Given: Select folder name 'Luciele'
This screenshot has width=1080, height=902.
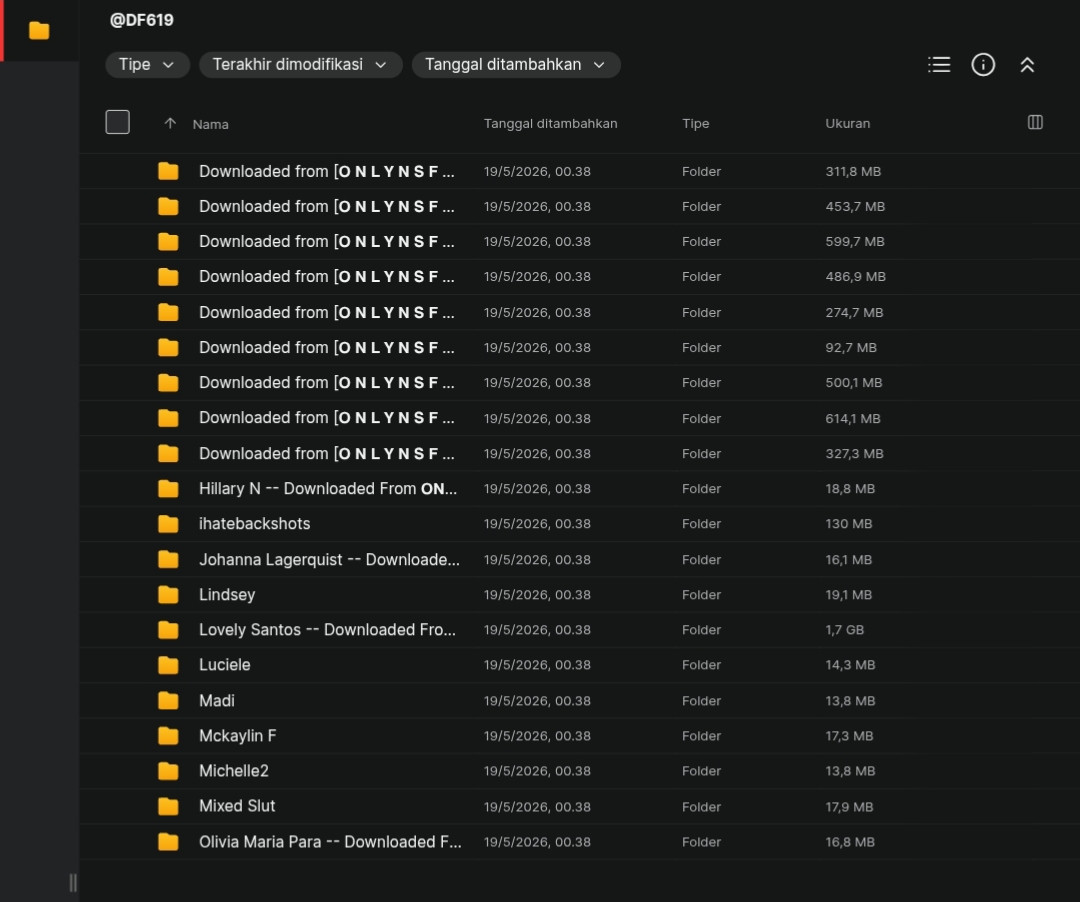Looking at the screenshot, I should point(225,664).
